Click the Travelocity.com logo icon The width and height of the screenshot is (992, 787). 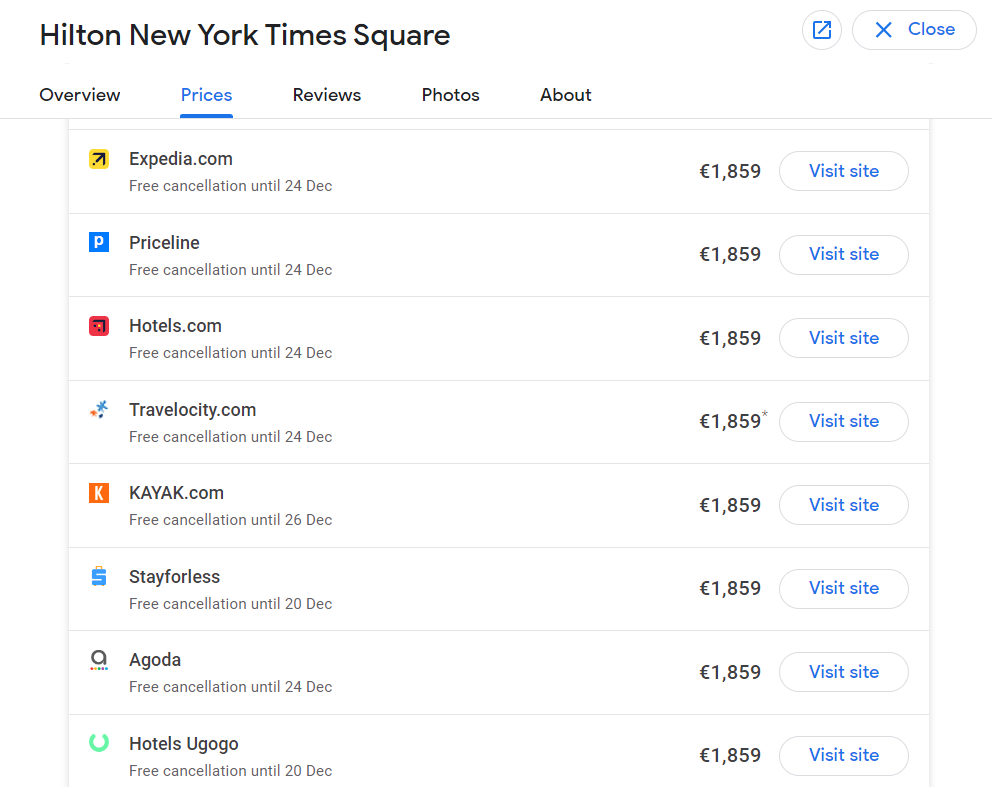tap(99, 409)
